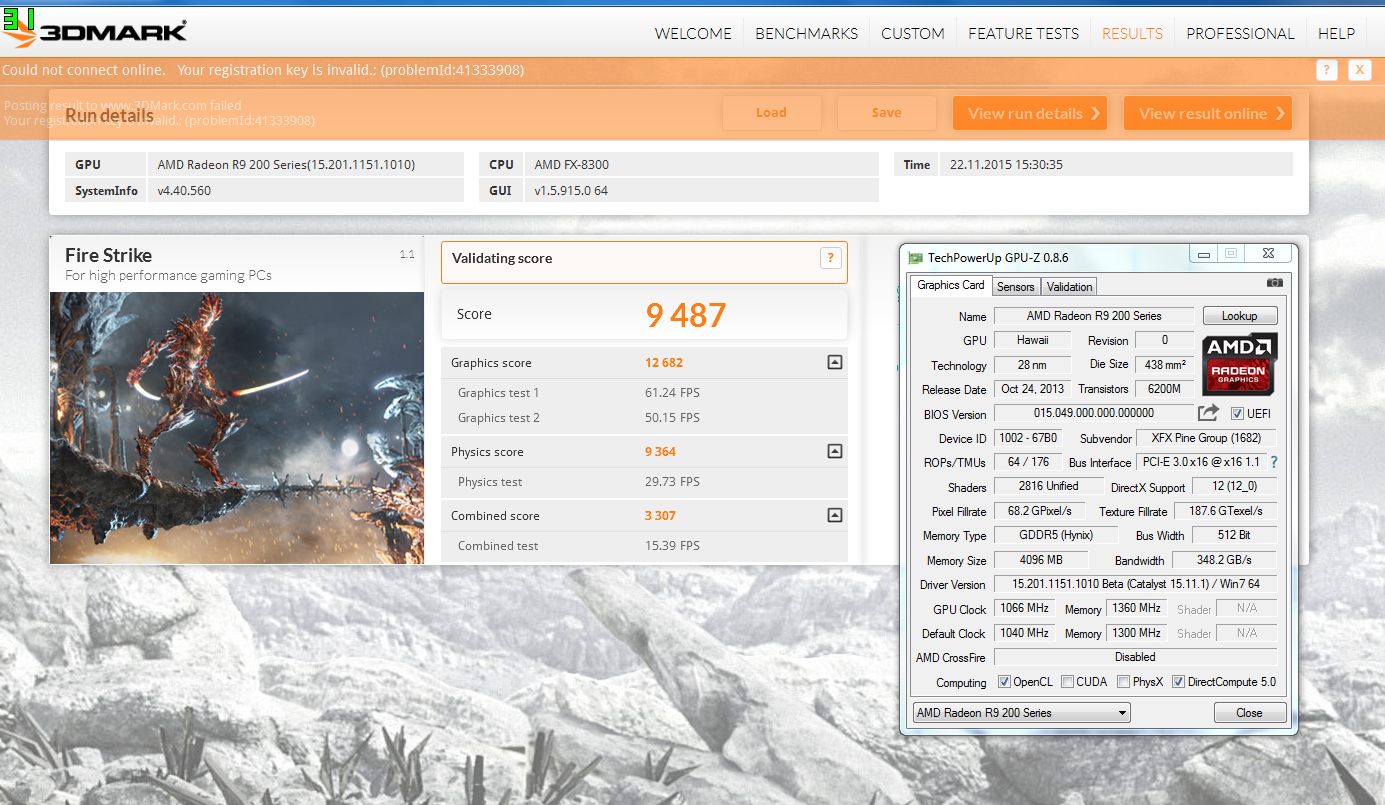Viewport: 1385px width, 805px height.
Task: Click the overall score 9 487
Action: pos(686,315)
